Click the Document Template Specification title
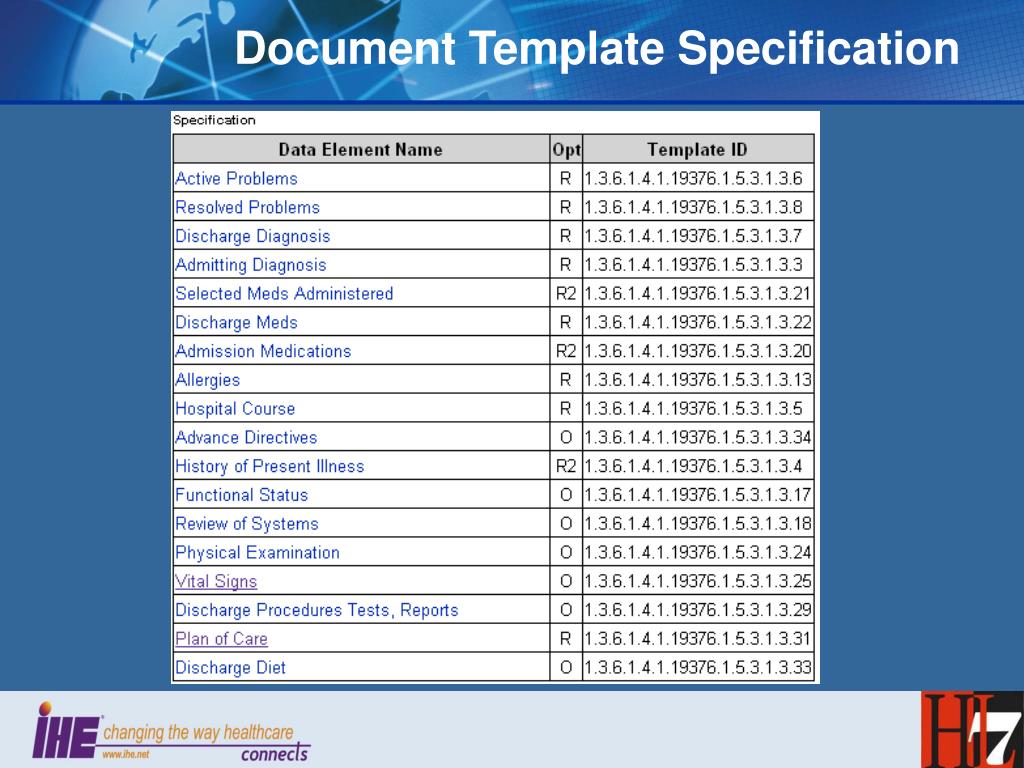 (597, 48)
